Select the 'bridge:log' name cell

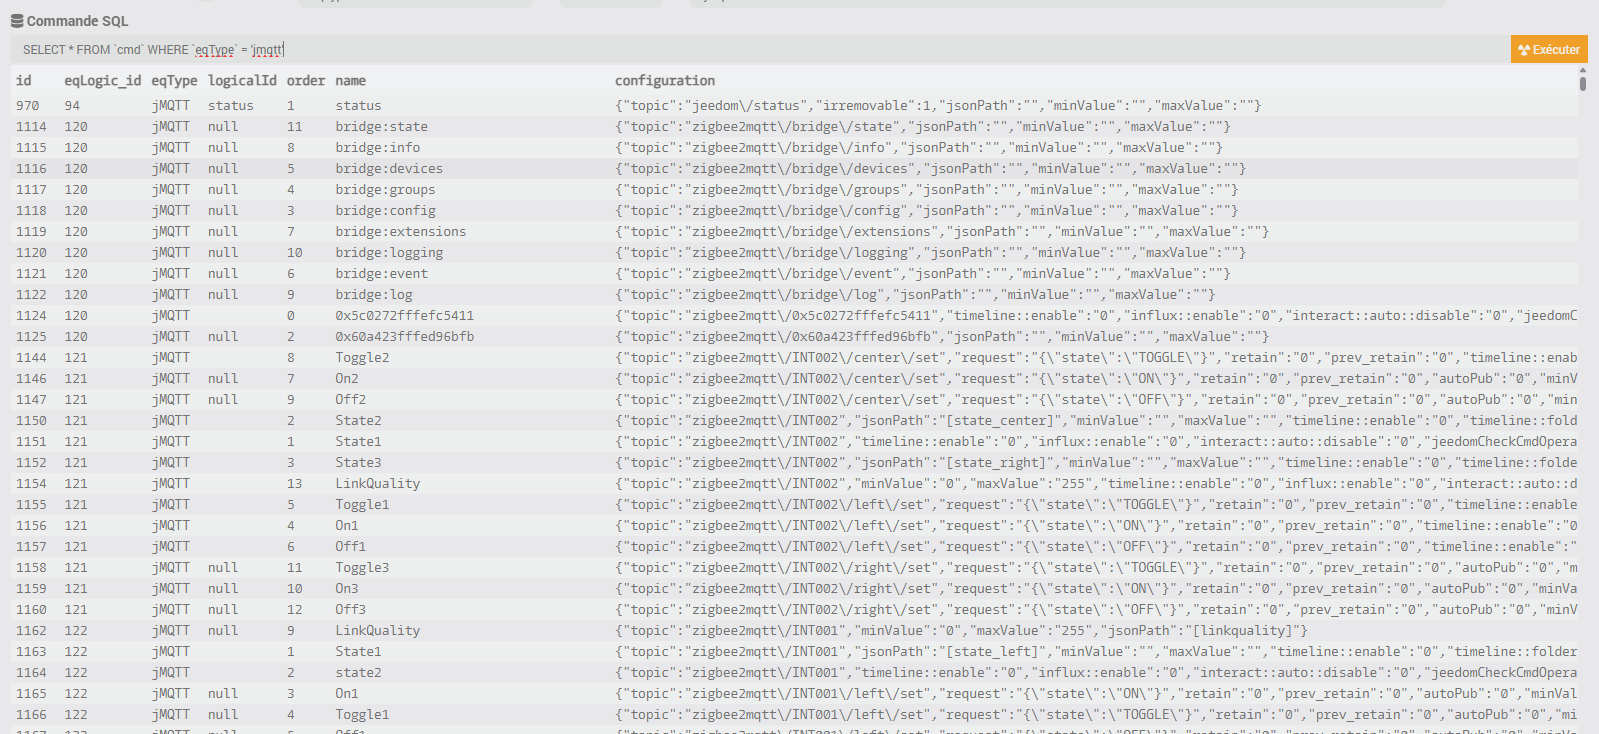pyautogui.click(x=373, y=295)
